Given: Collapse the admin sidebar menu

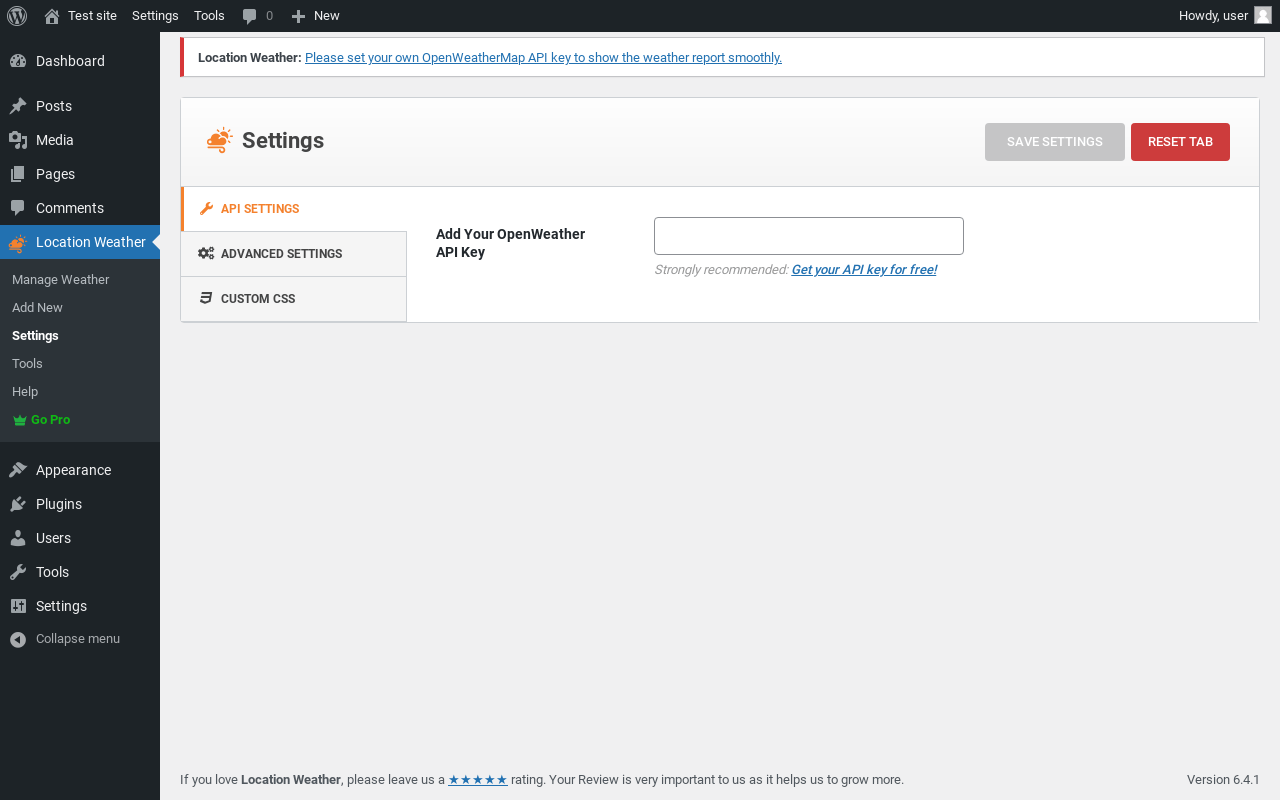Looking at the screenshot, I should click(x=66, y=639).
